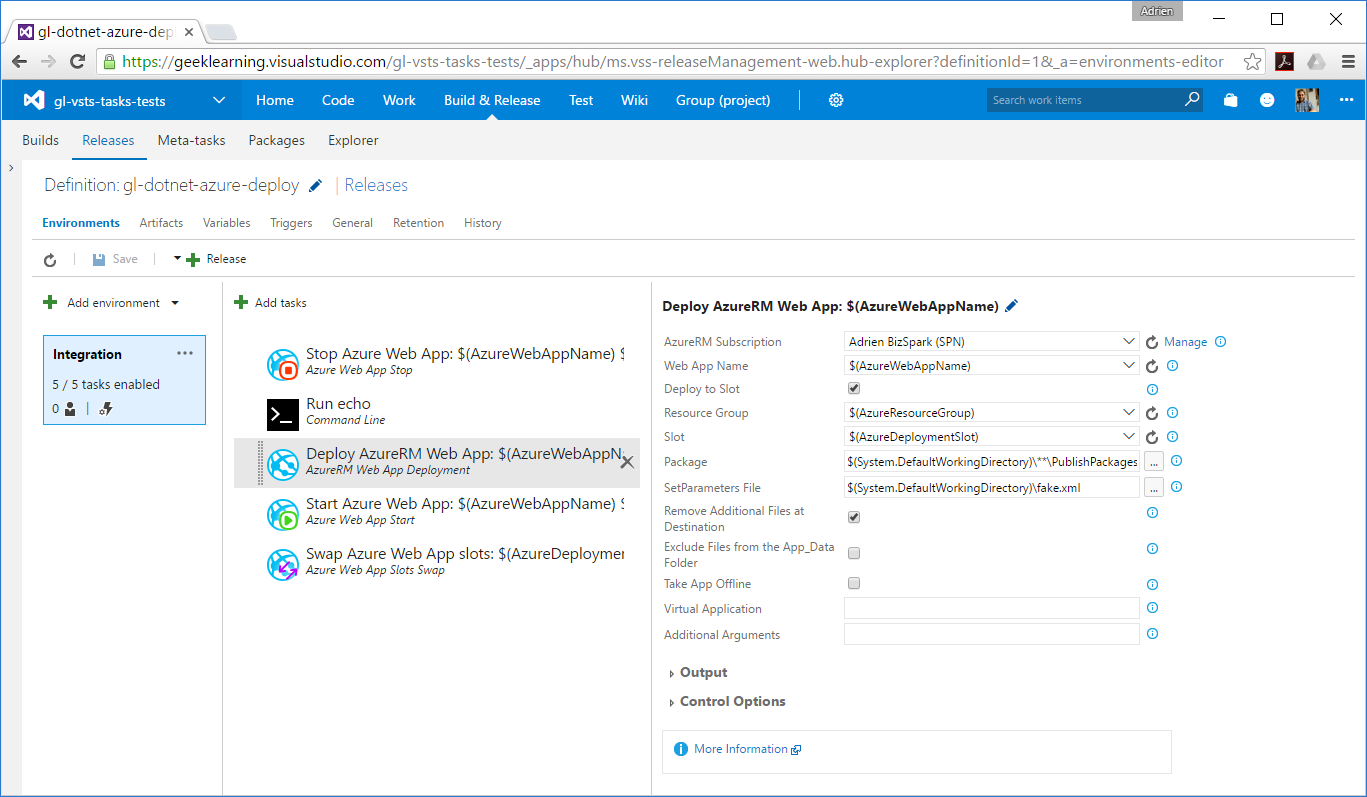
Task: Select the Swap Azure Web App slots task
Action: click(x=437, y=562)
